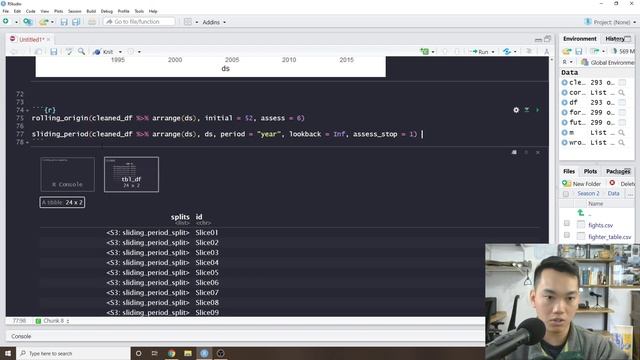Select the R Console output thumbnail

tap(67, 174)
